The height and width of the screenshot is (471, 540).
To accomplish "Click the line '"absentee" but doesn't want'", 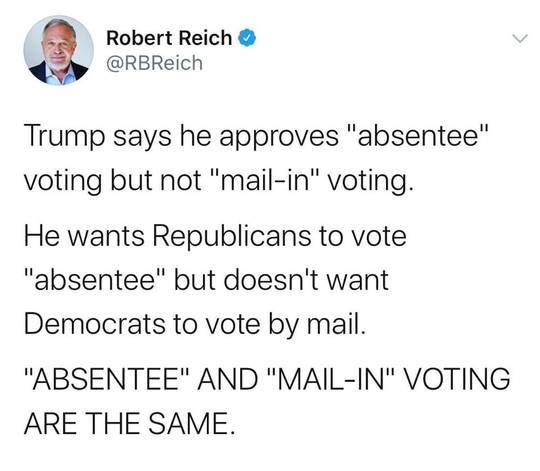I will point(207,280).
